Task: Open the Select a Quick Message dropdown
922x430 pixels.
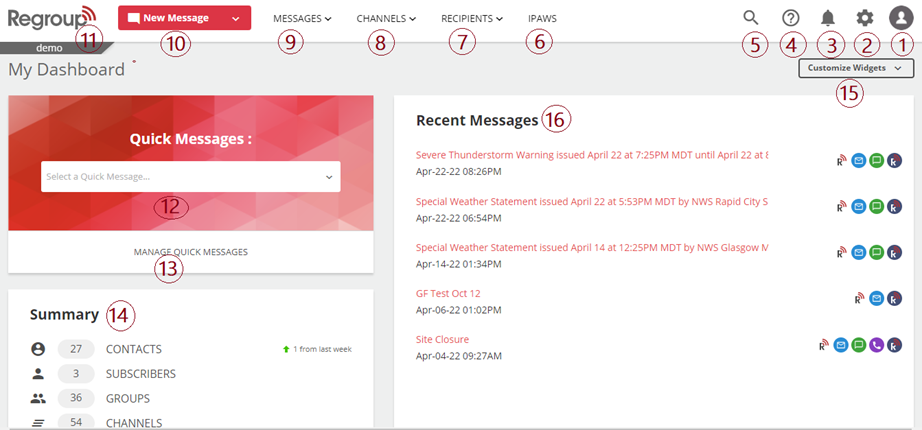Action: [x=190, y=177]
